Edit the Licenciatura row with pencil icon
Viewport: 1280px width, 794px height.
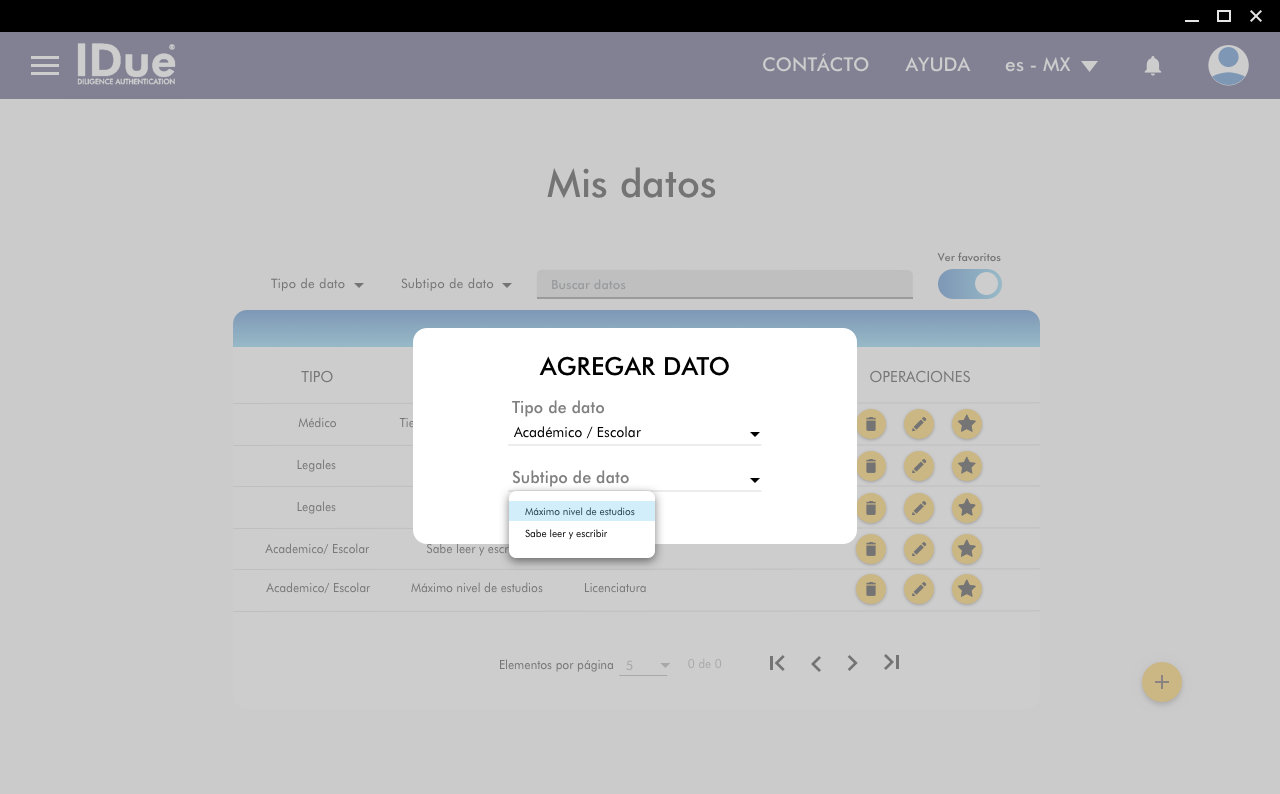click(918, 589)
